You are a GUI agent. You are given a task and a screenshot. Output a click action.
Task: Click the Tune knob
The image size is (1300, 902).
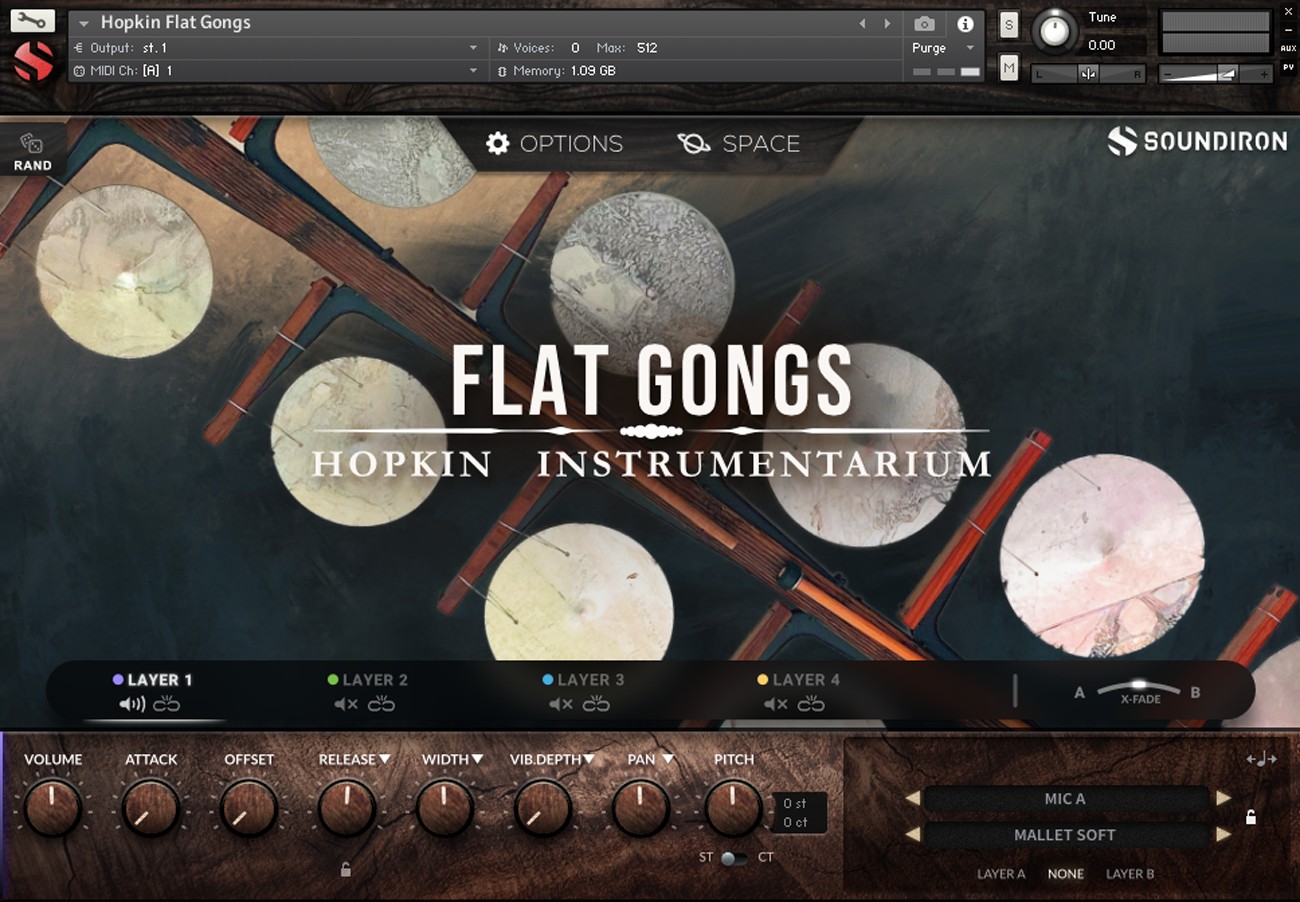[x=1054, y=30]
